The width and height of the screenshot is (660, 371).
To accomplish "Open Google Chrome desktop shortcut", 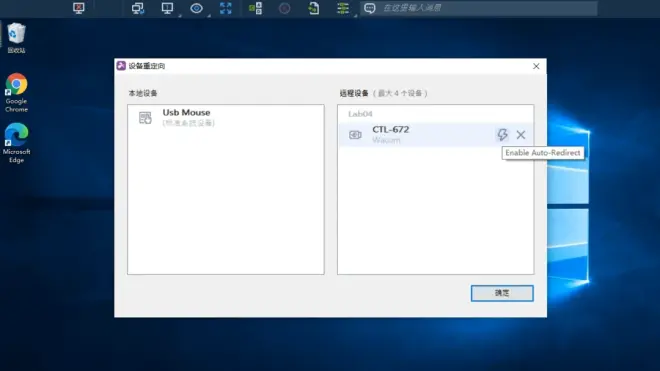I will 16,93.
